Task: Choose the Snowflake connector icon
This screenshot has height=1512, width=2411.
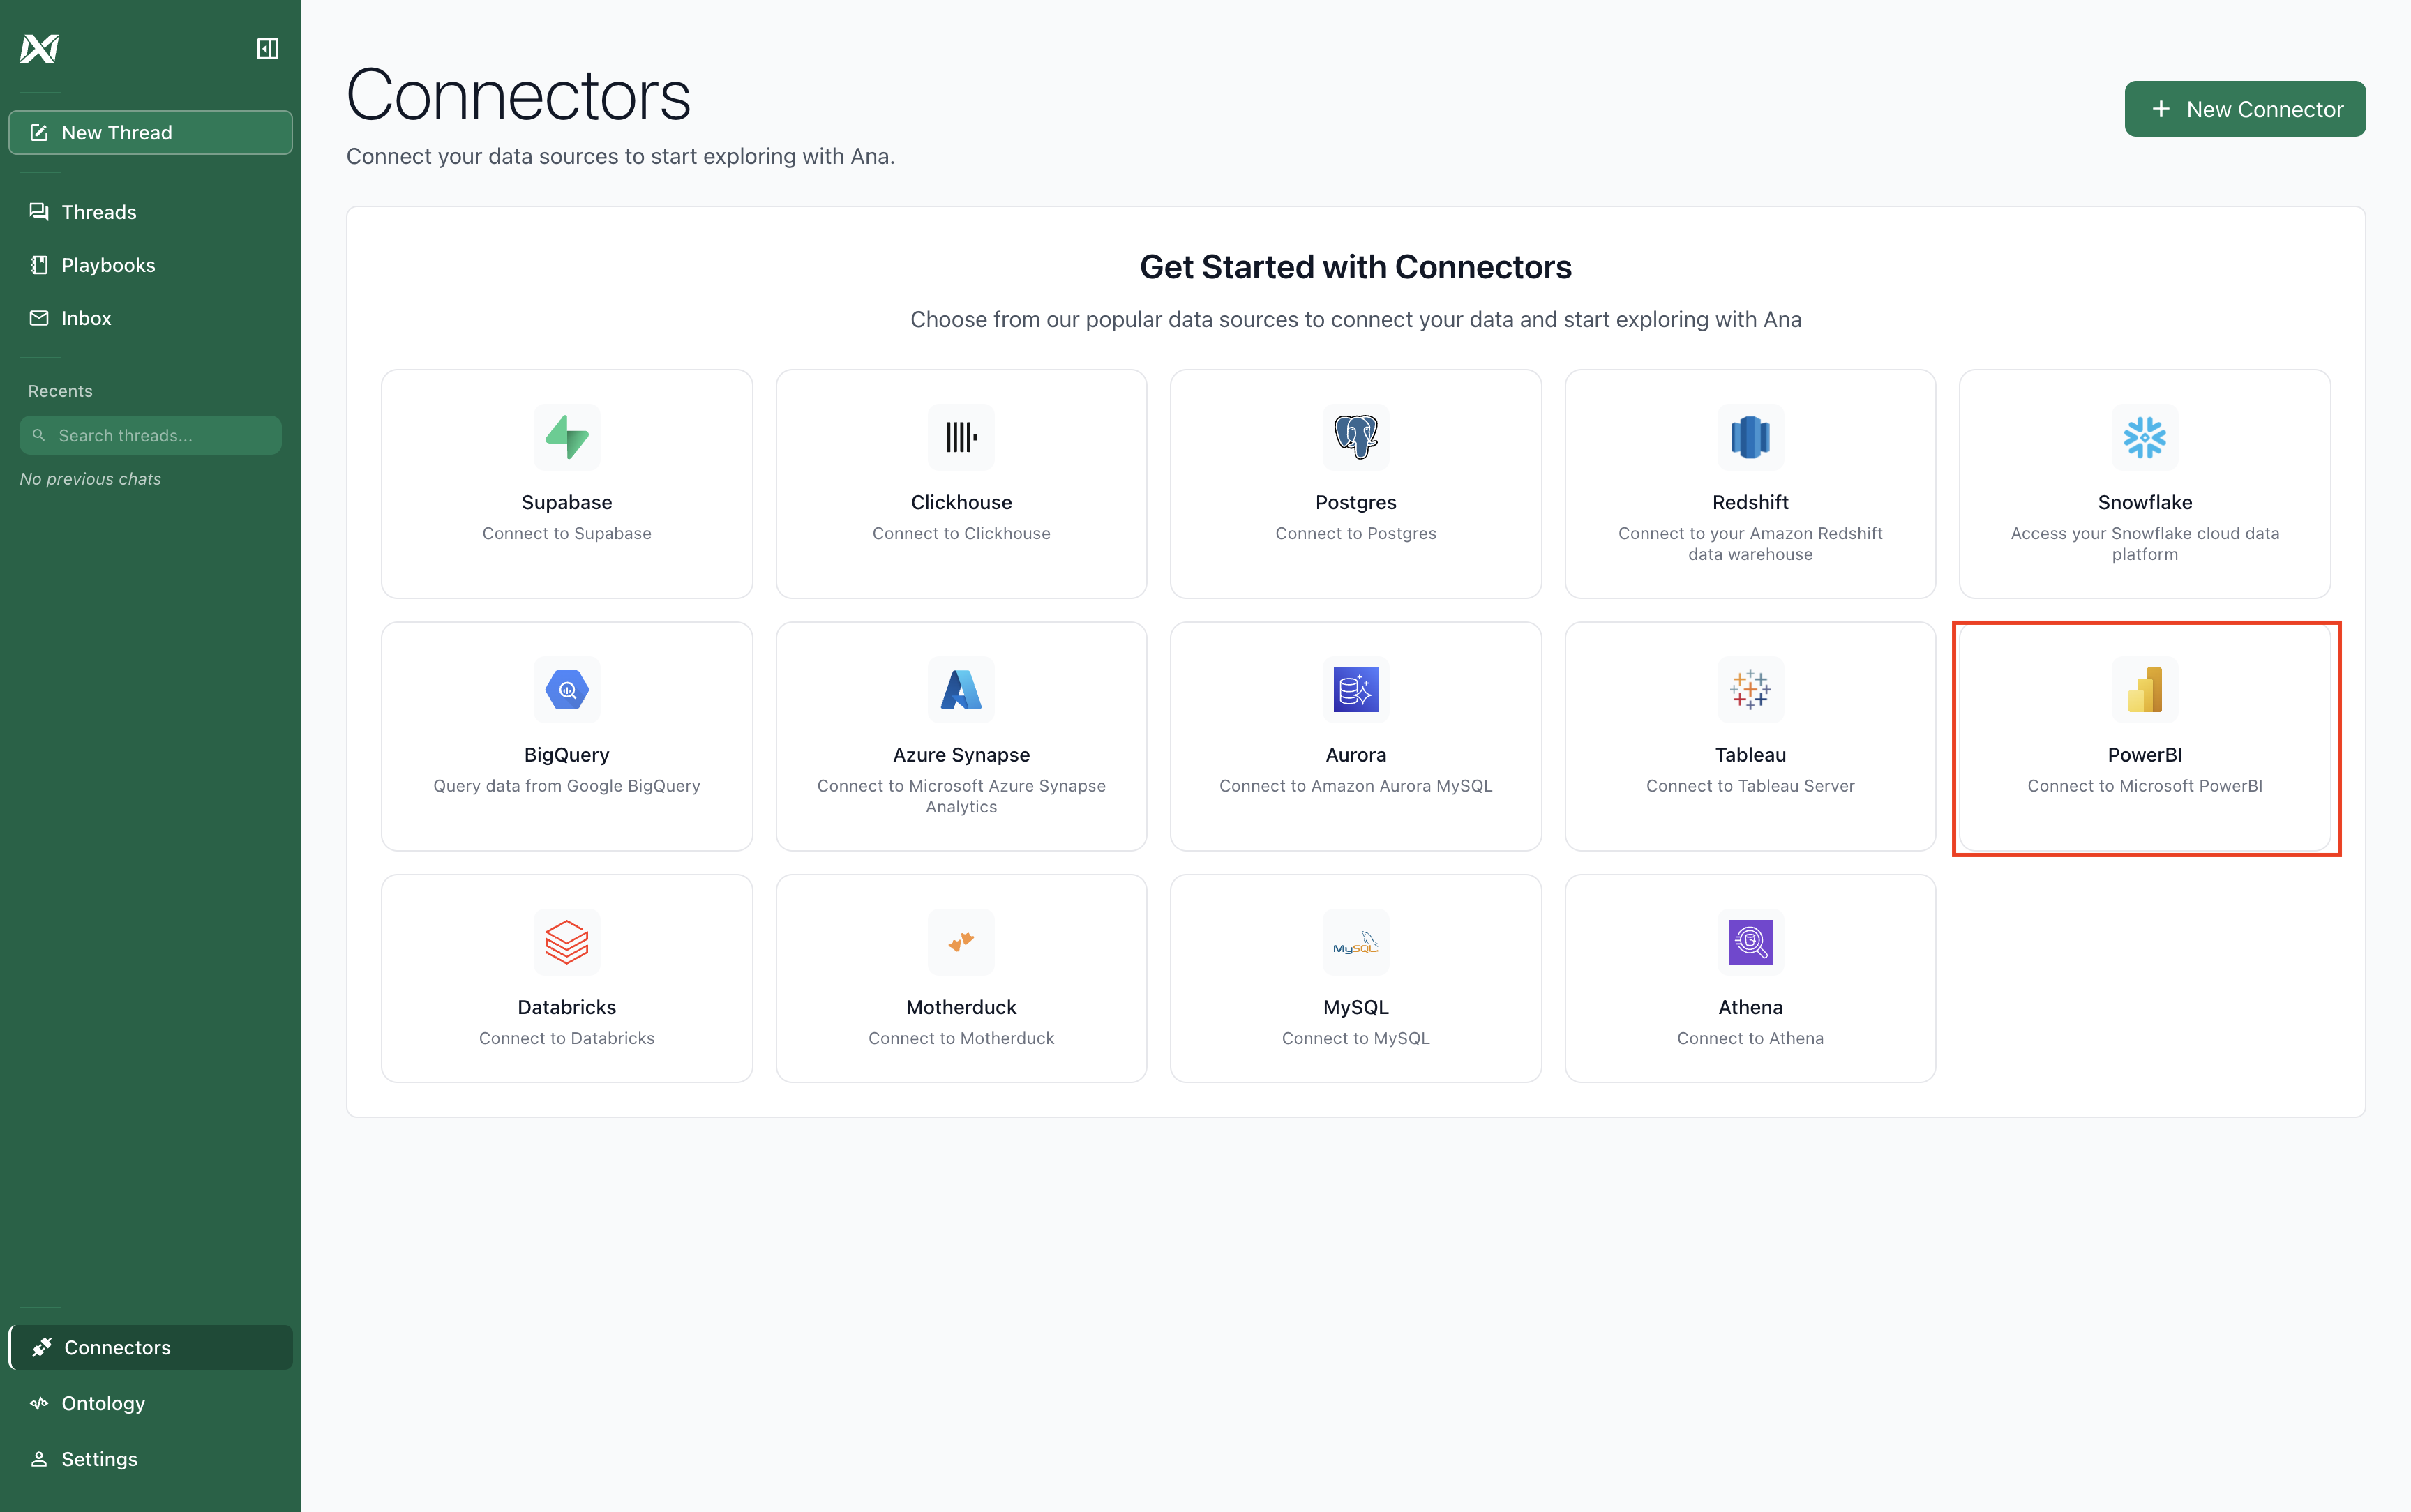Action: point(2144,437)
